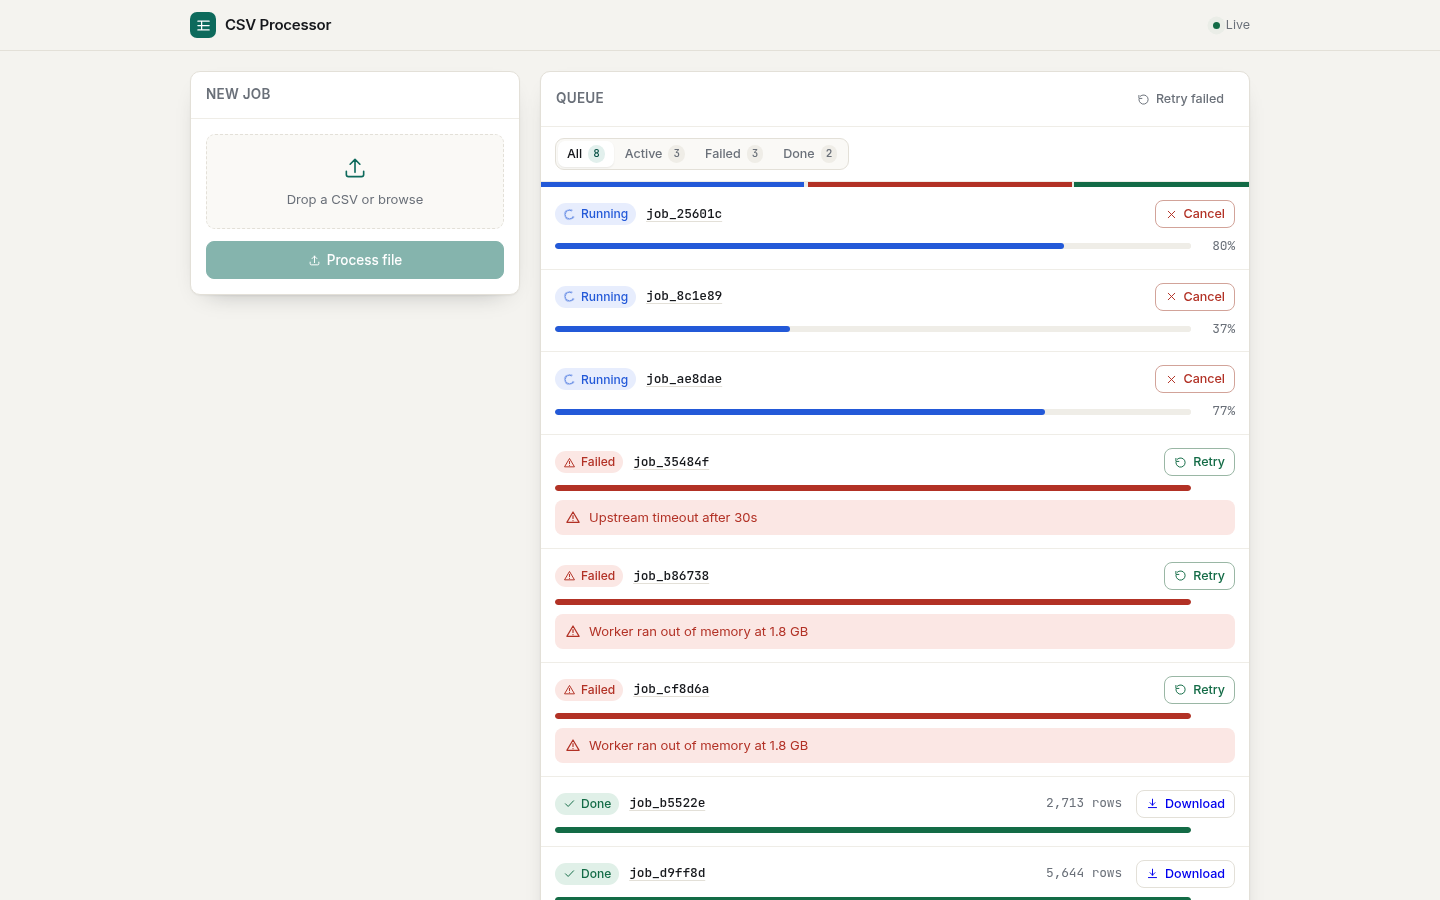Click the job ID job_cf8d6a

[x=671, y=689]
